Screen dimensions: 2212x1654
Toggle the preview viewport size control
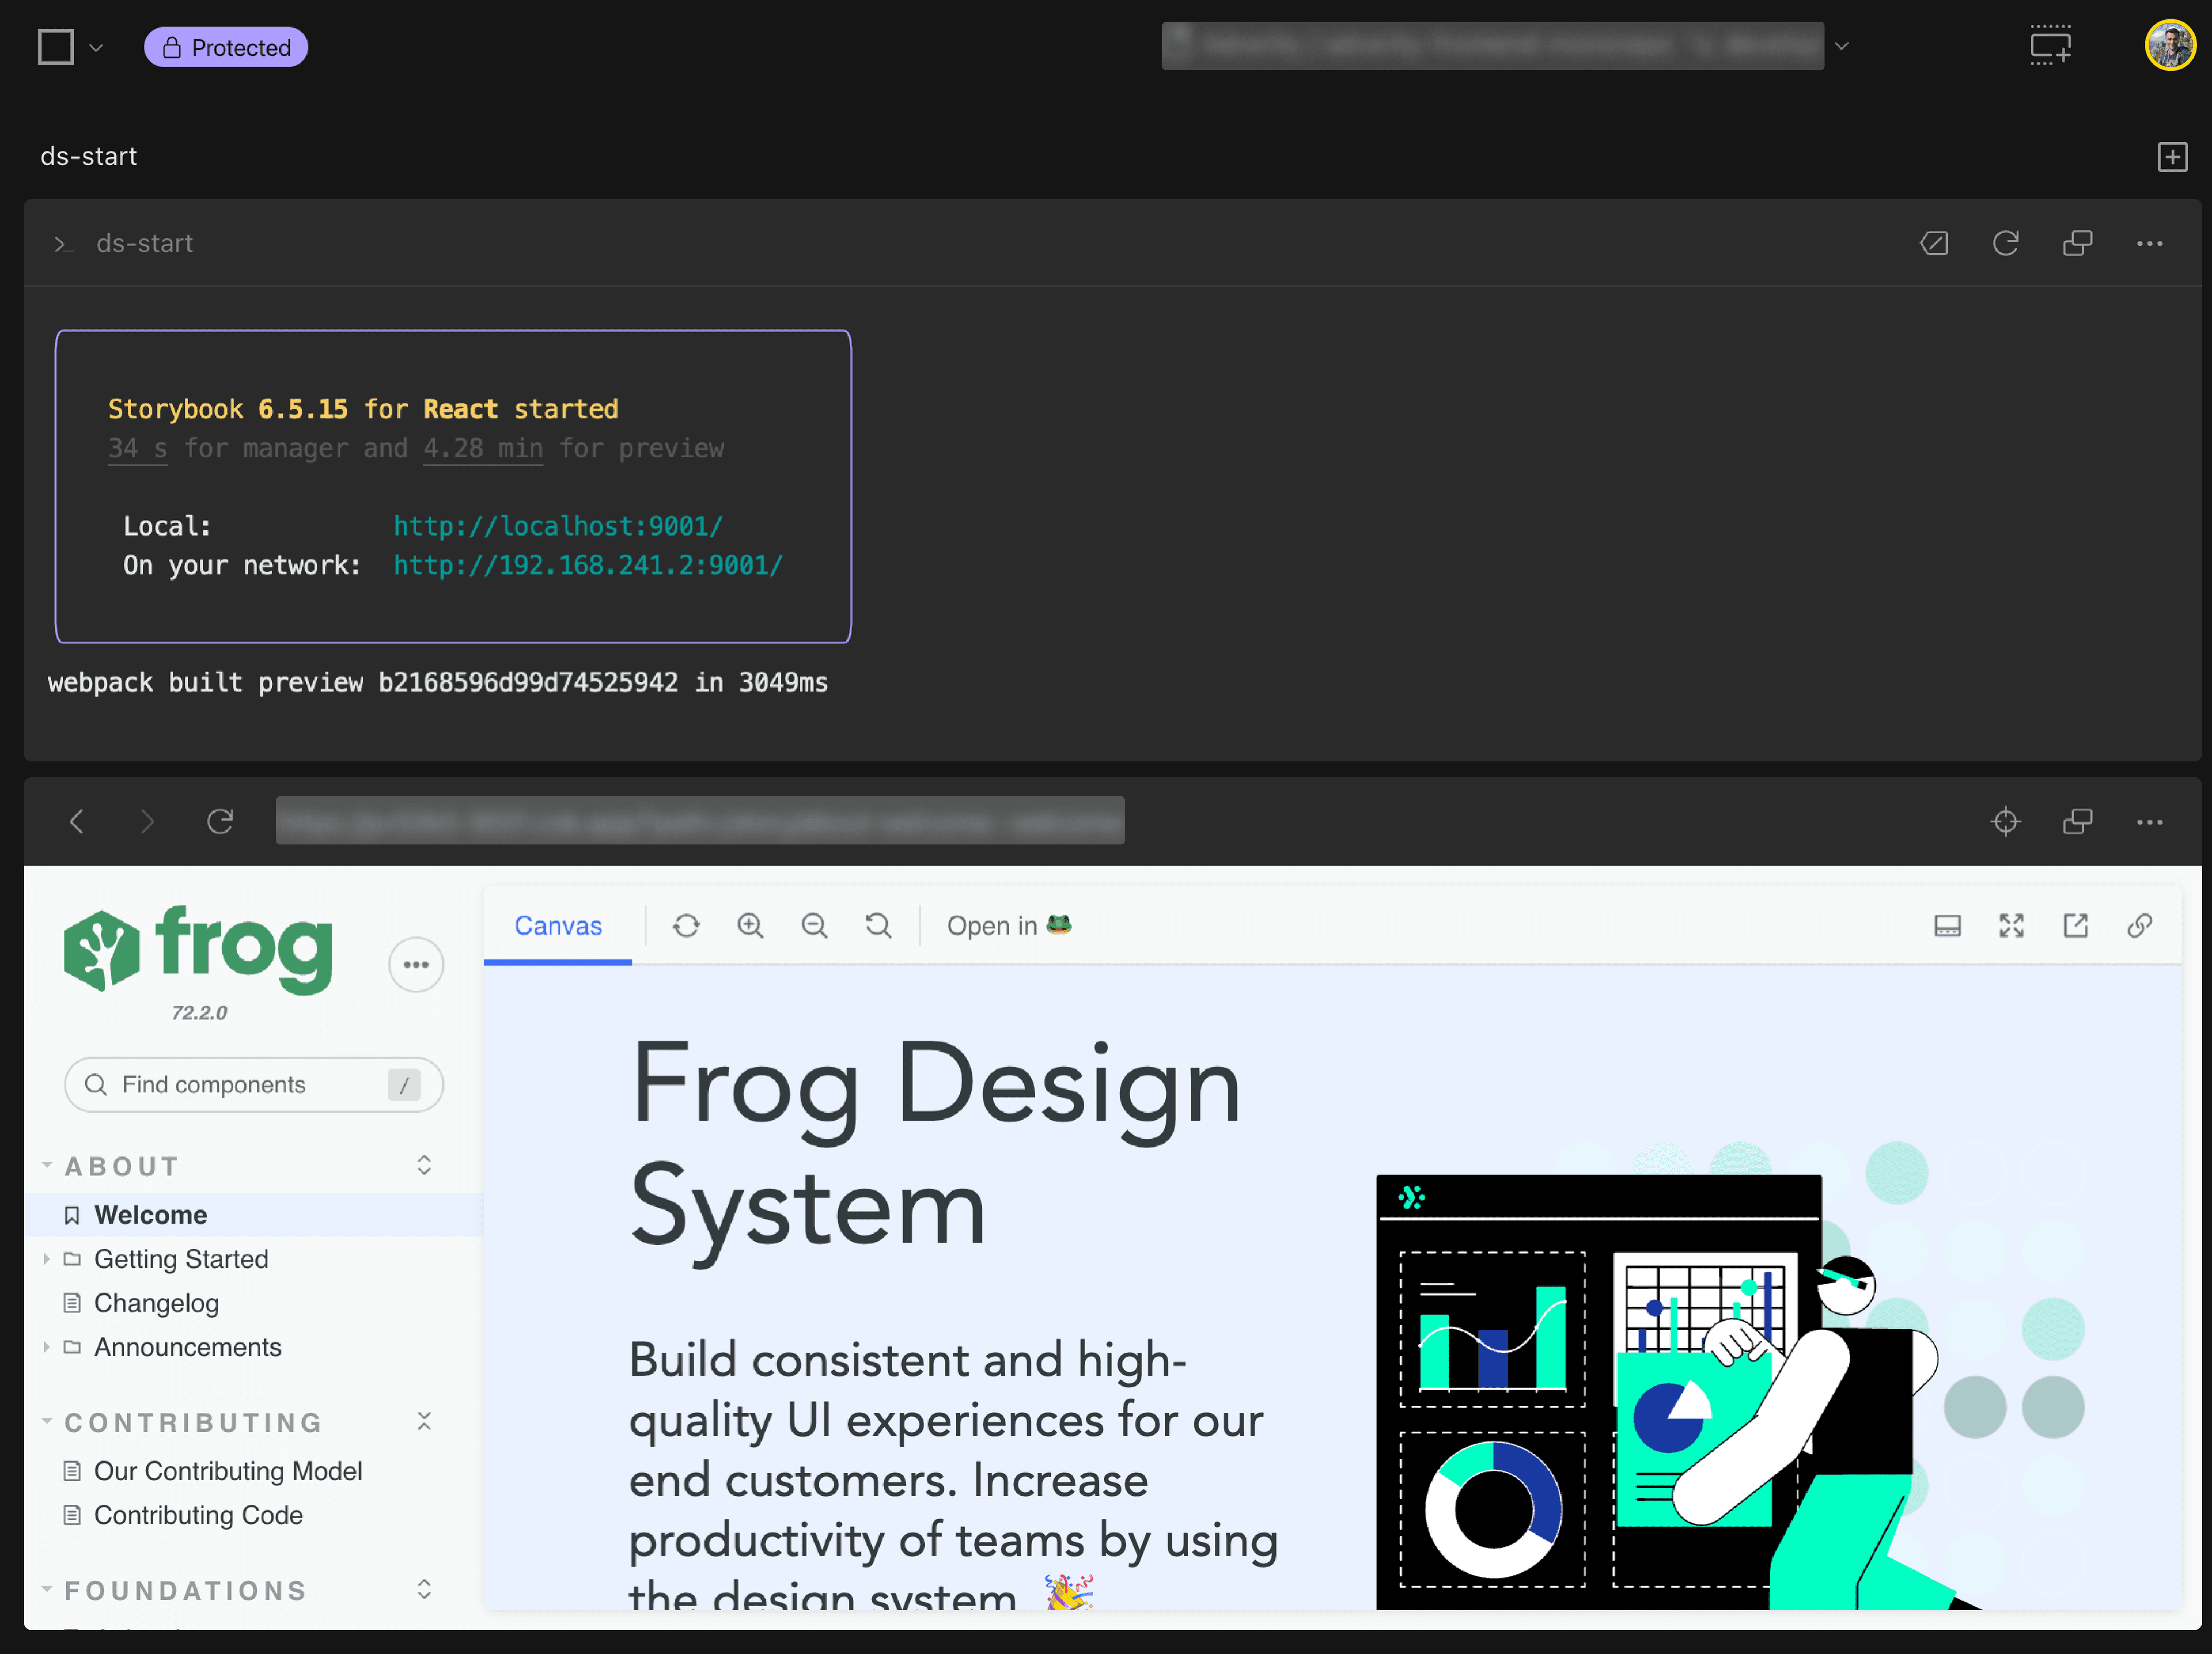[1948, 925]
